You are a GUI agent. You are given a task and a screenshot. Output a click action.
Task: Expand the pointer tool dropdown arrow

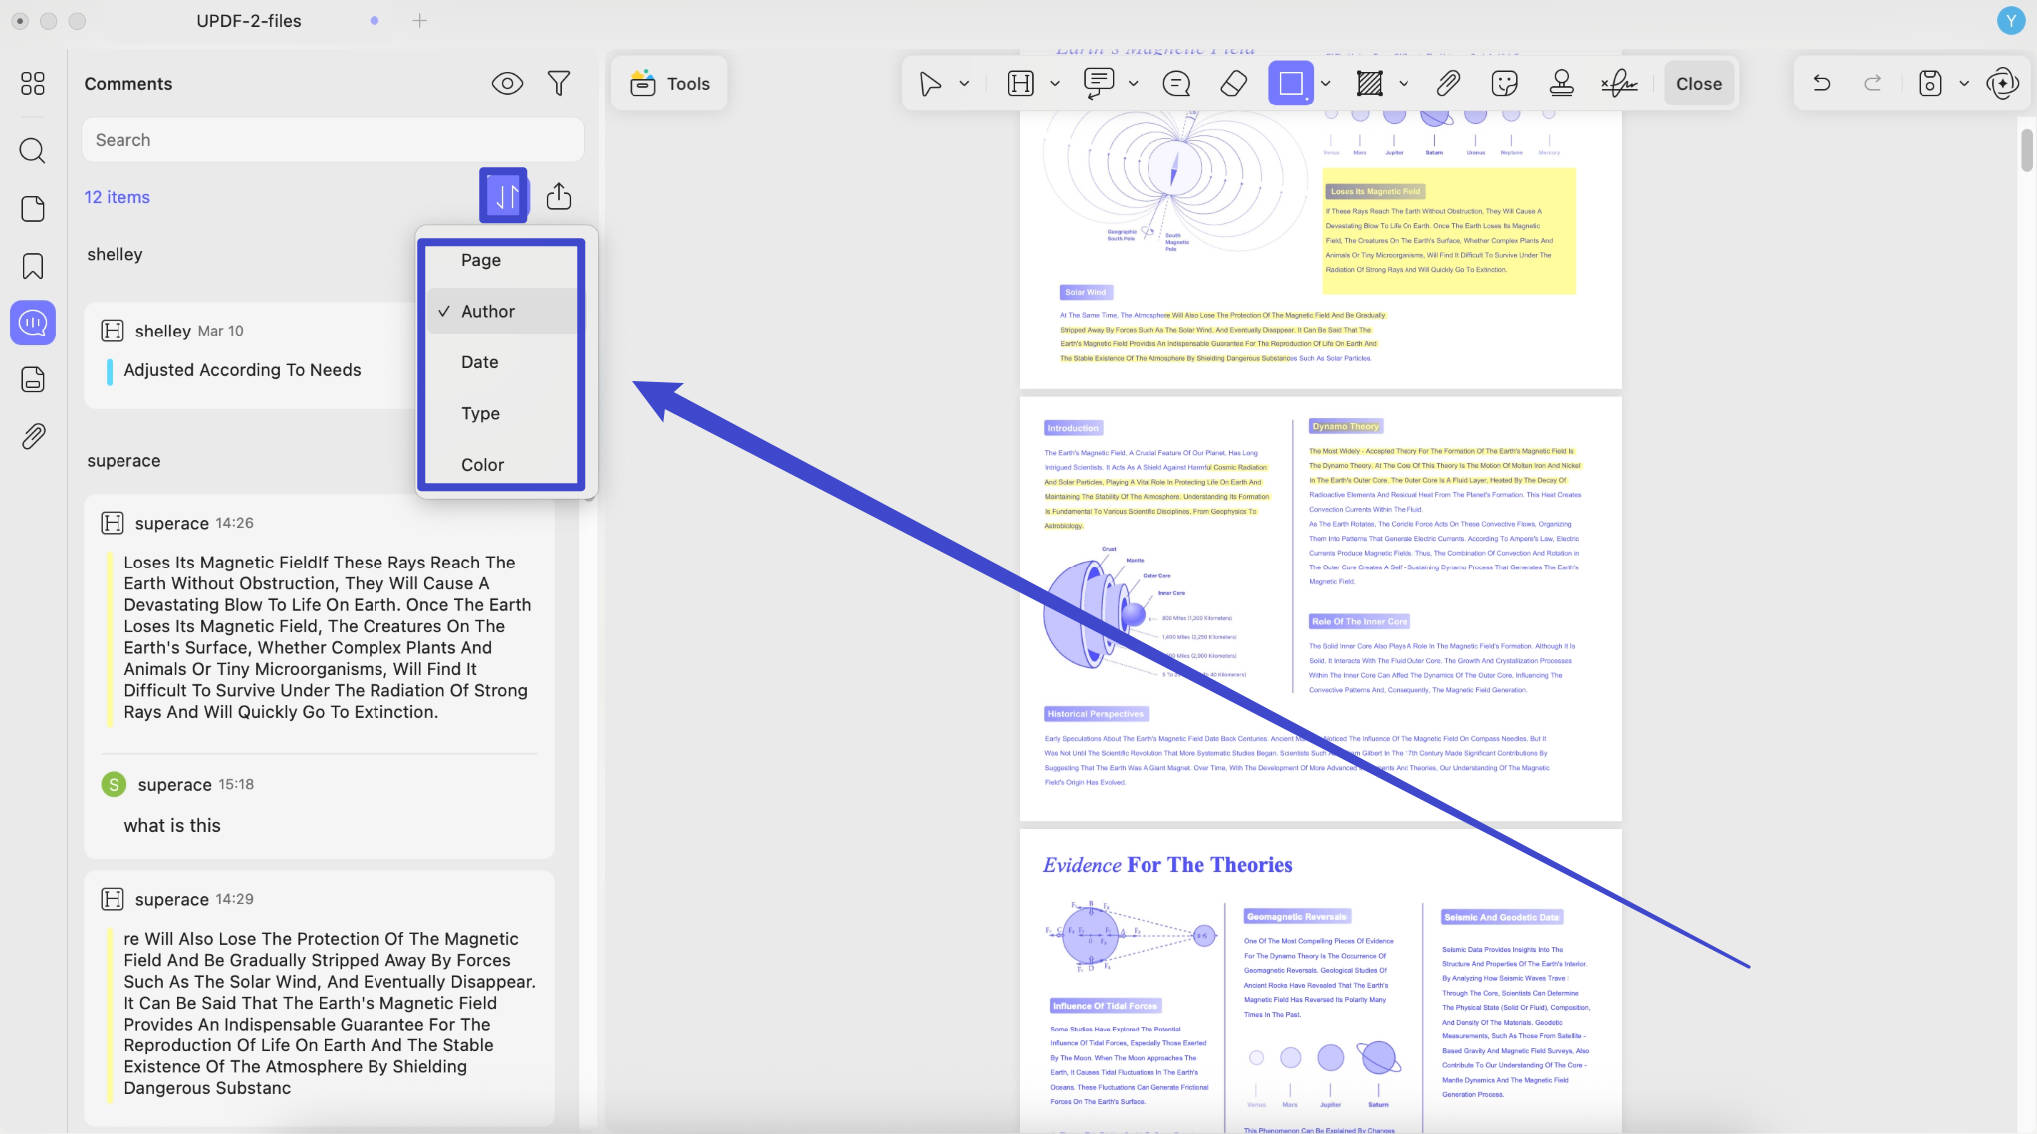click(964, 84)
